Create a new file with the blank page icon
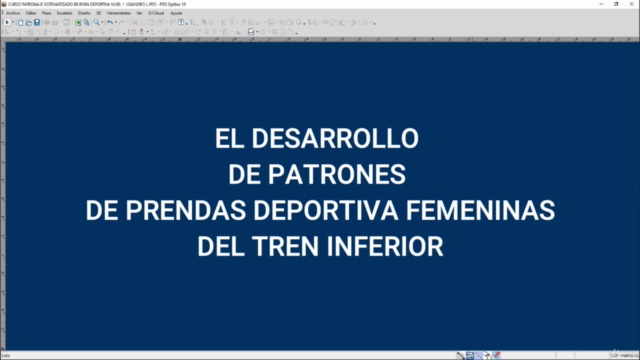Screen dimensions: 640x360 pyautogui.click(x=20, y=22)
